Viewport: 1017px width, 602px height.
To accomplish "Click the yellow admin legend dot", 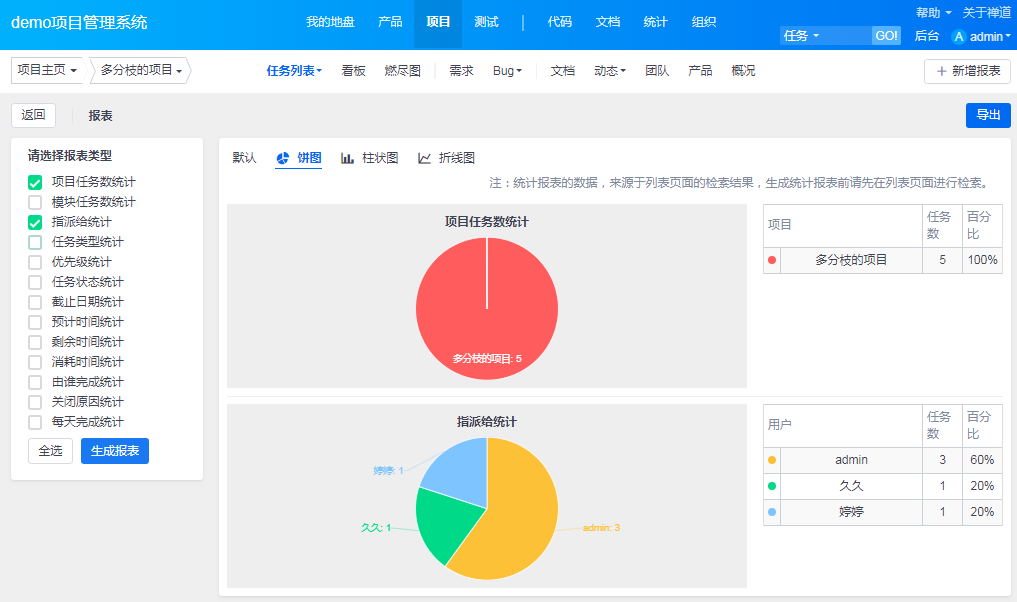I will coord(772,460).
